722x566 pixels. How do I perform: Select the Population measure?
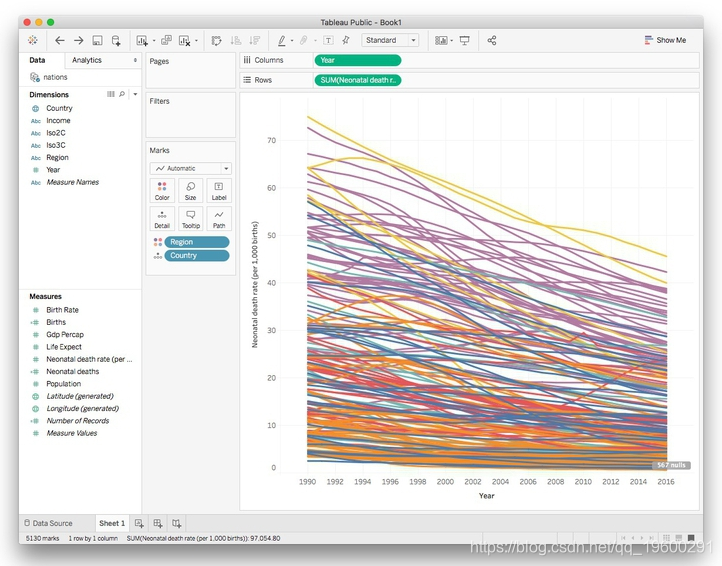[64, 384]
